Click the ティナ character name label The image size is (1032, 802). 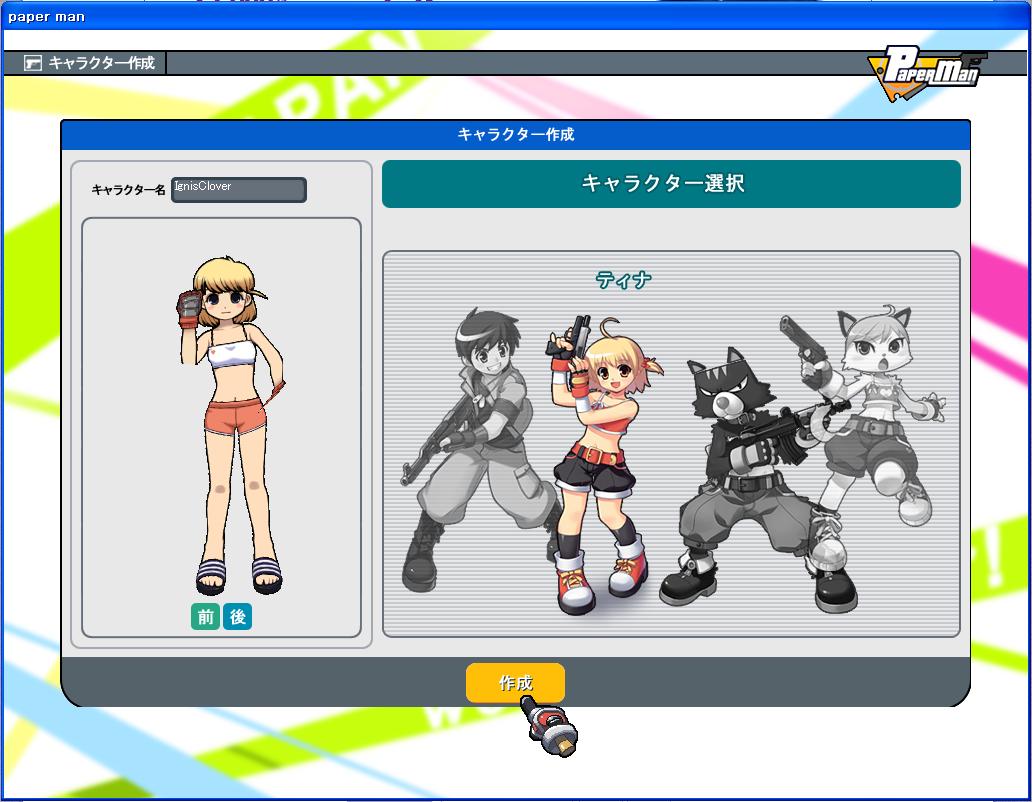[x=623, y=280]
